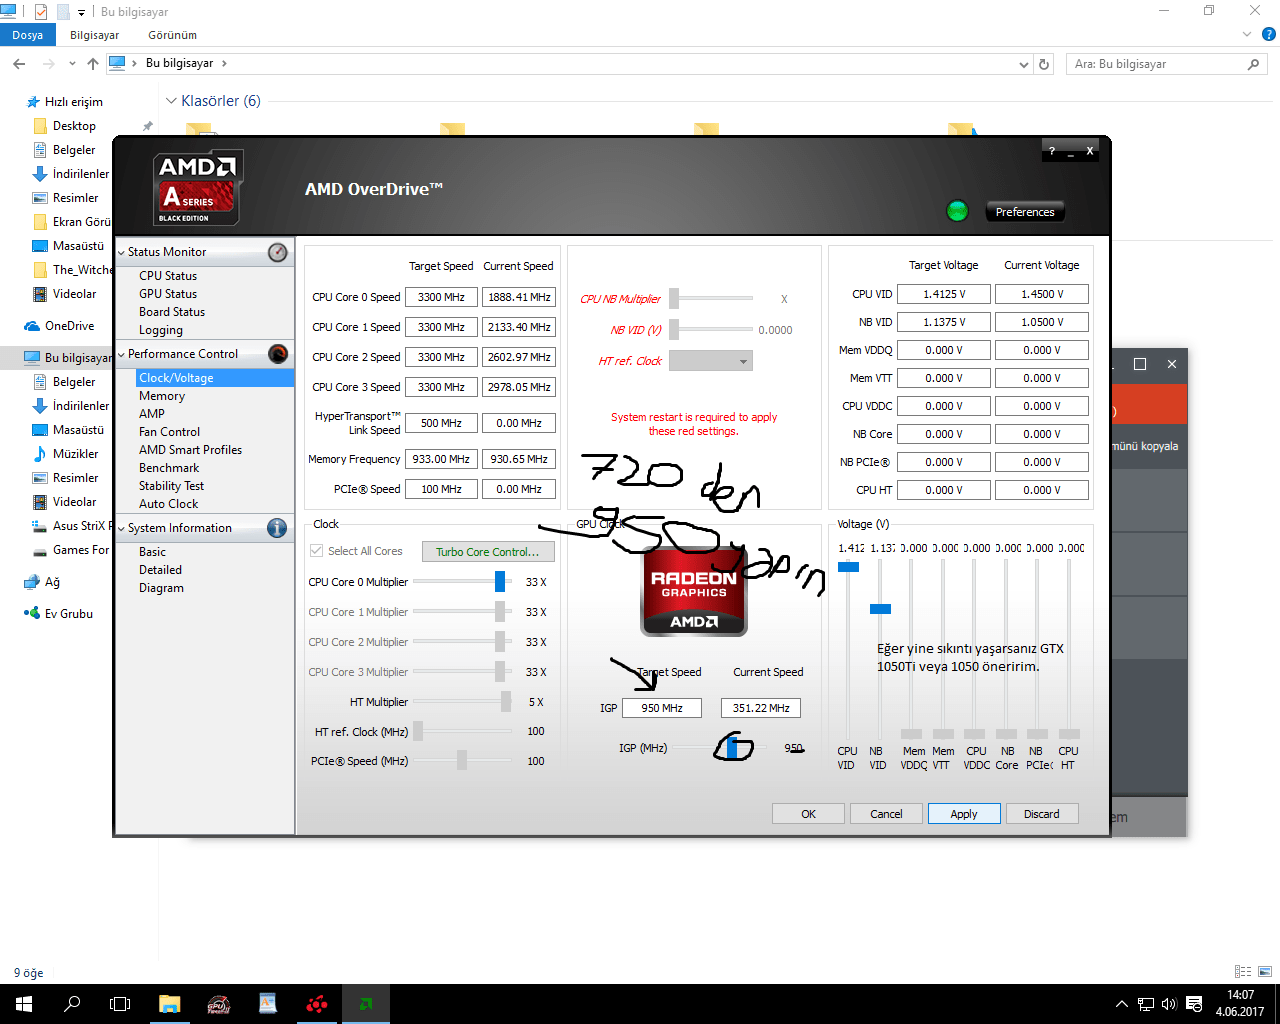Switch to AMD OverDrive on the taskbar

(x=365, y=1004)
